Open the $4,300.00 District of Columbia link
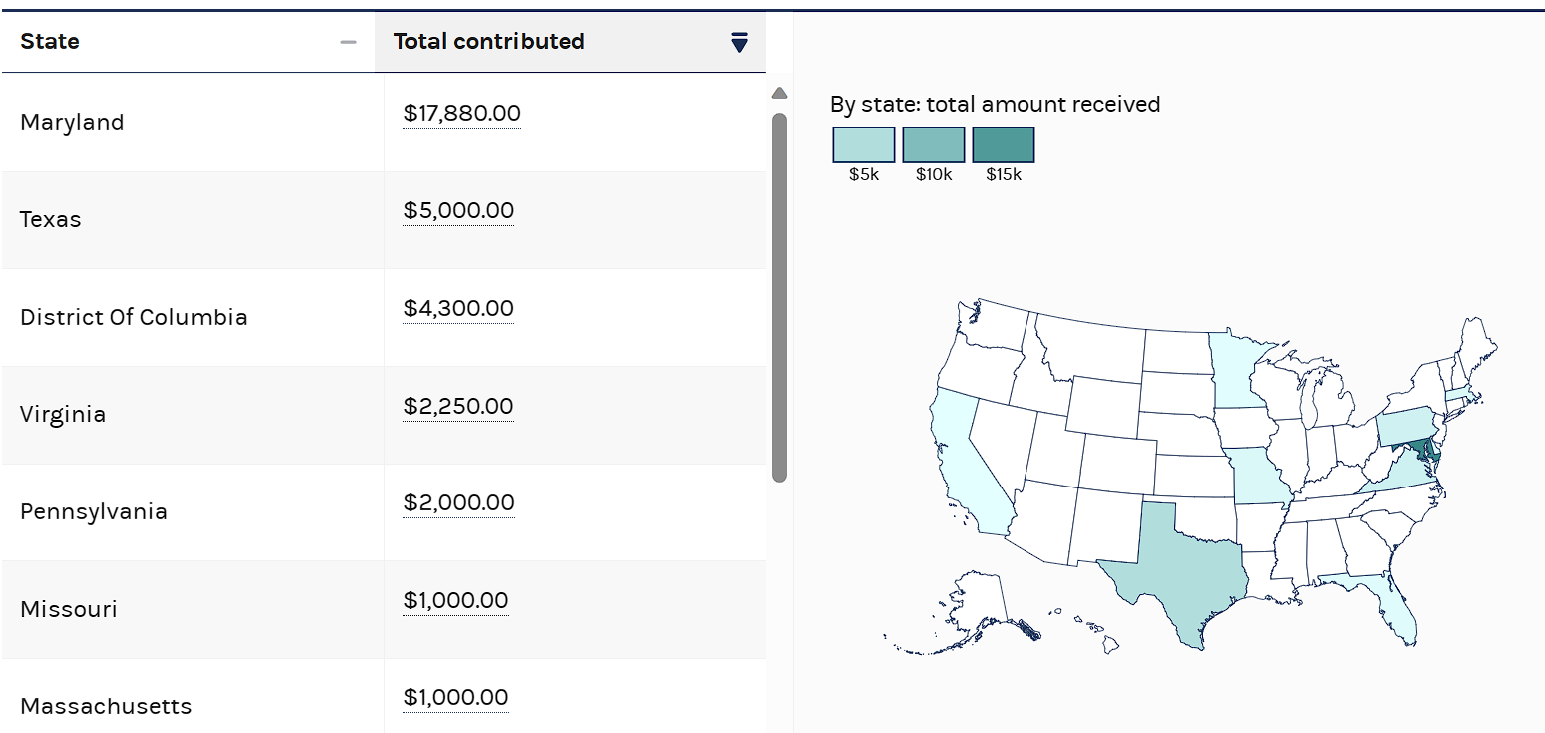 458,309
